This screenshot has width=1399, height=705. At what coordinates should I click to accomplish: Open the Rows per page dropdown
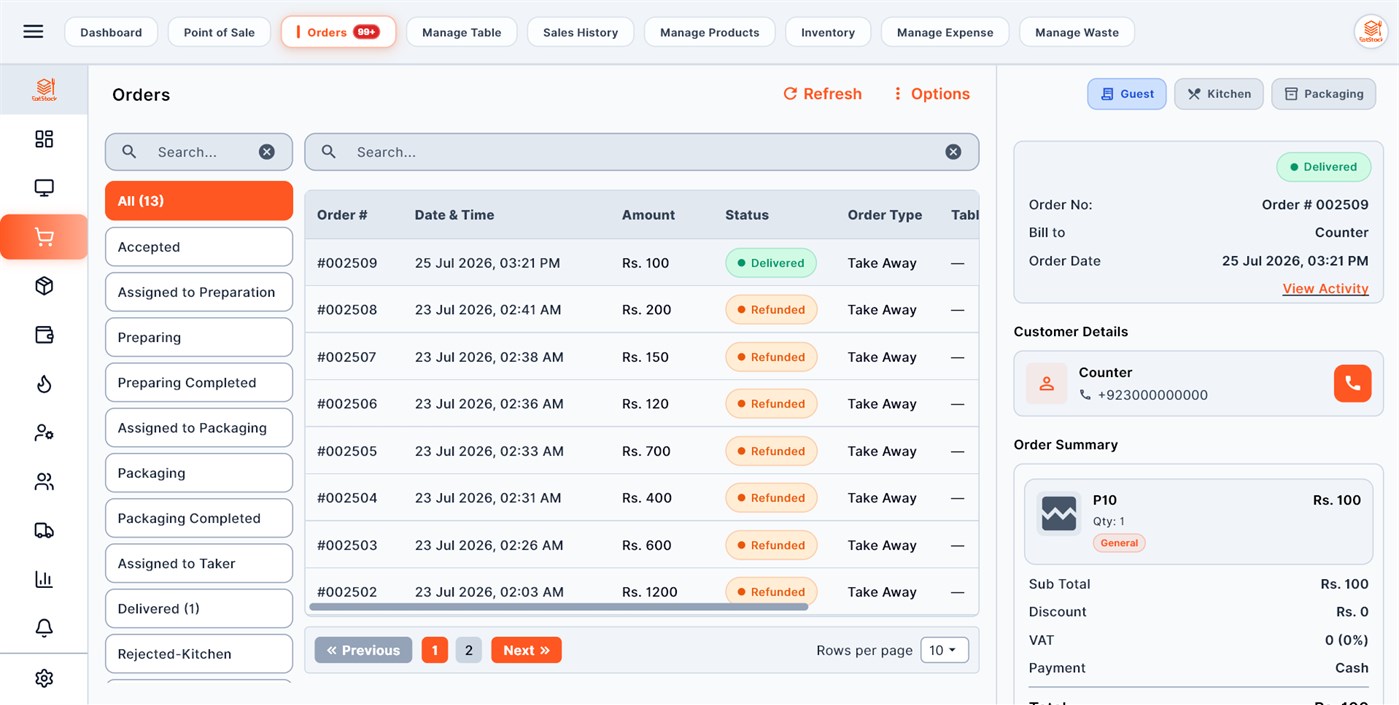(x=944, y=650)
